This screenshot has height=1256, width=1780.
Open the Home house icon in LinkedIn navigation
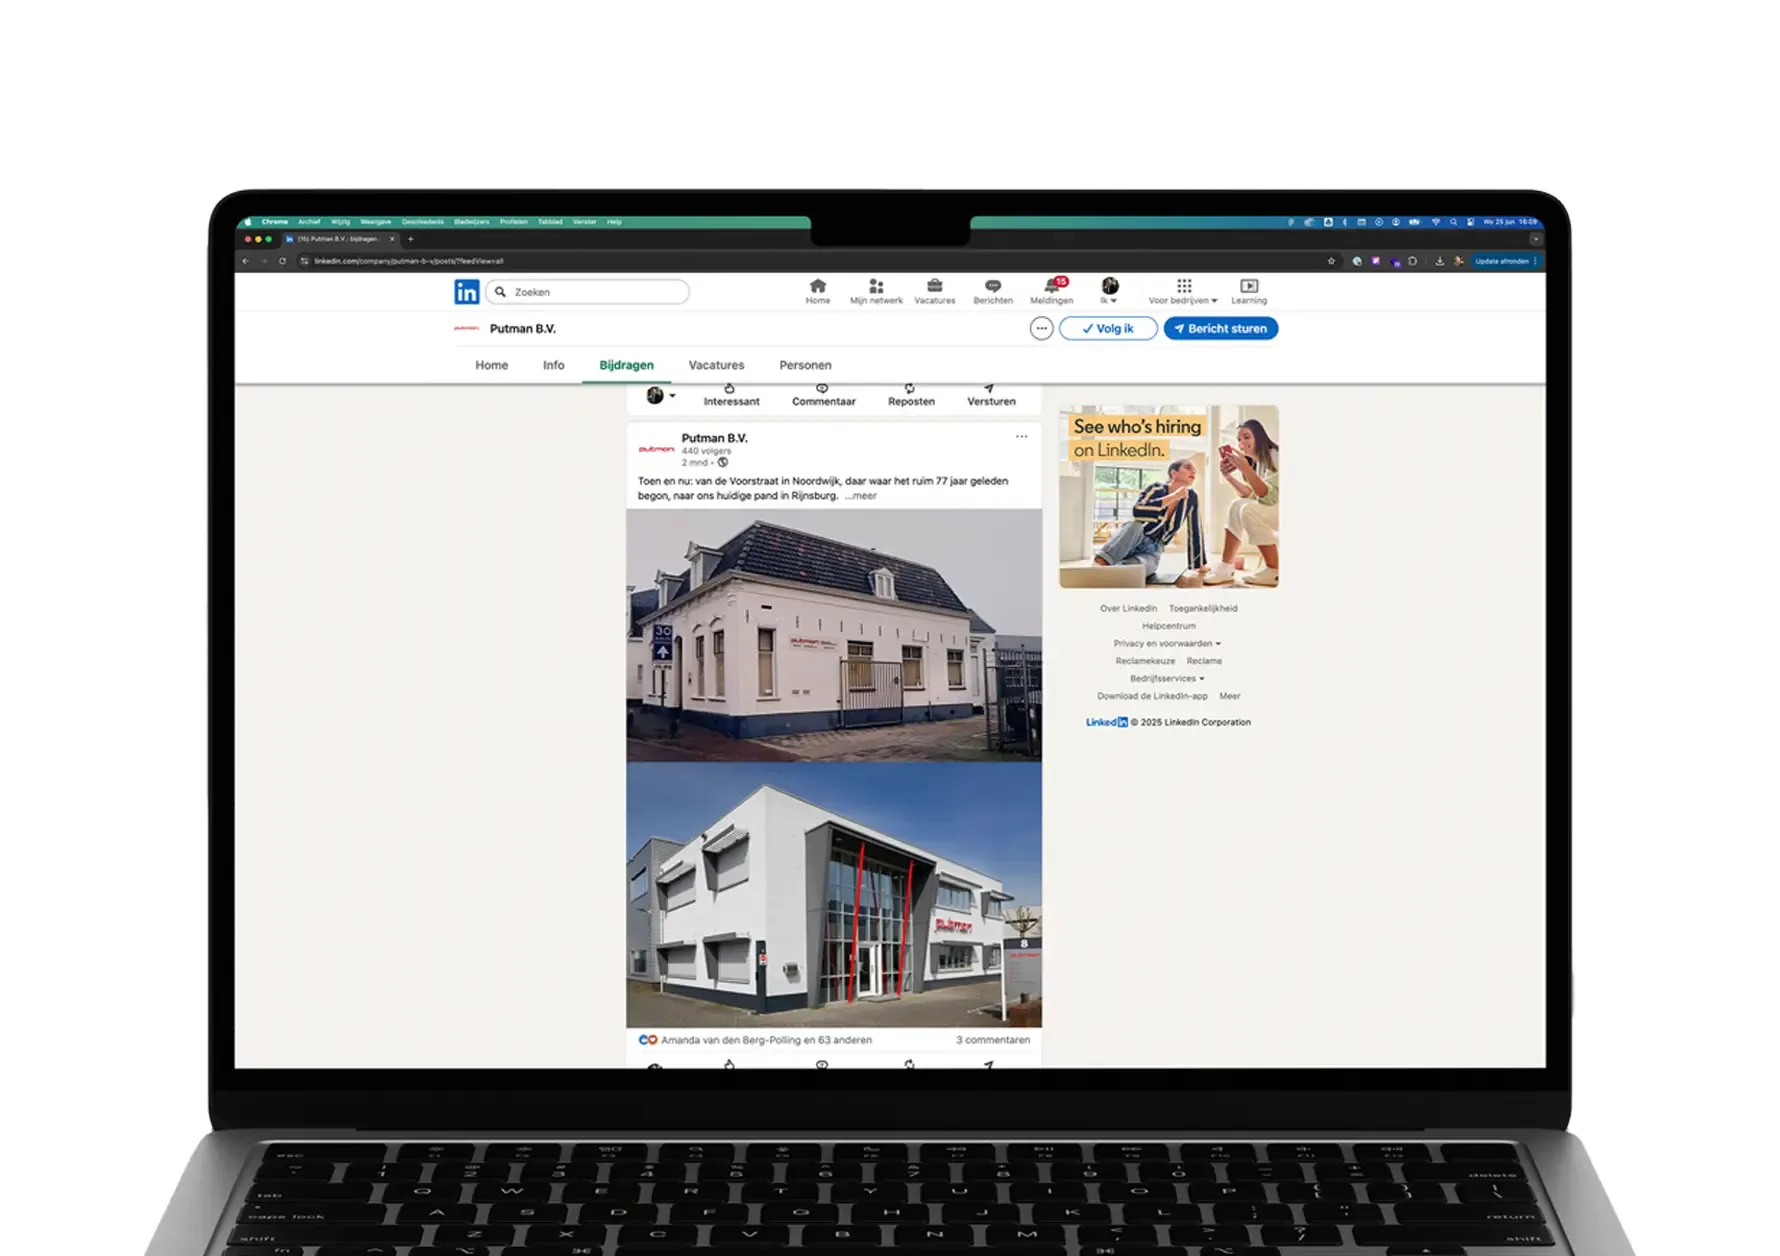[818, 286]
